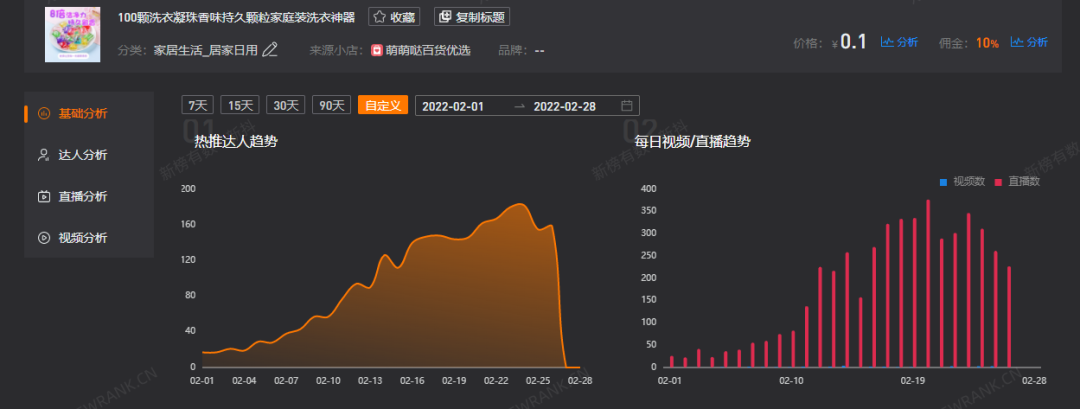Click the chart icon beside price analysis

887,42
